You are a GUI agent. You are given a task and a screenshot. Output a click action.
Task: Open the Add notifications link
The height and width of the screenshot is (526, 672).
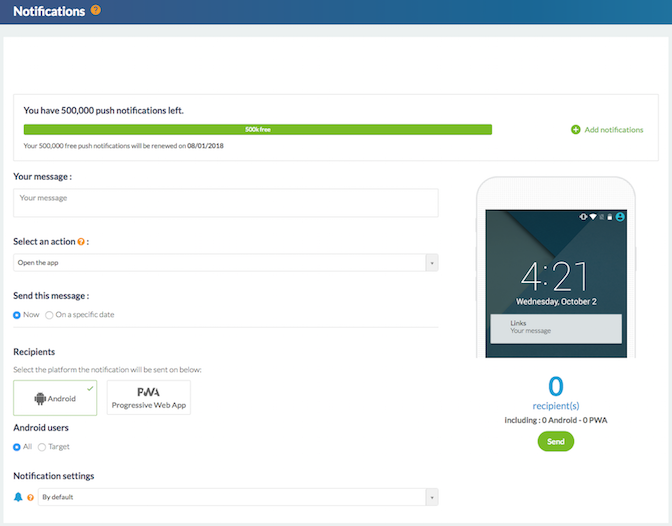tap(613, 130)
